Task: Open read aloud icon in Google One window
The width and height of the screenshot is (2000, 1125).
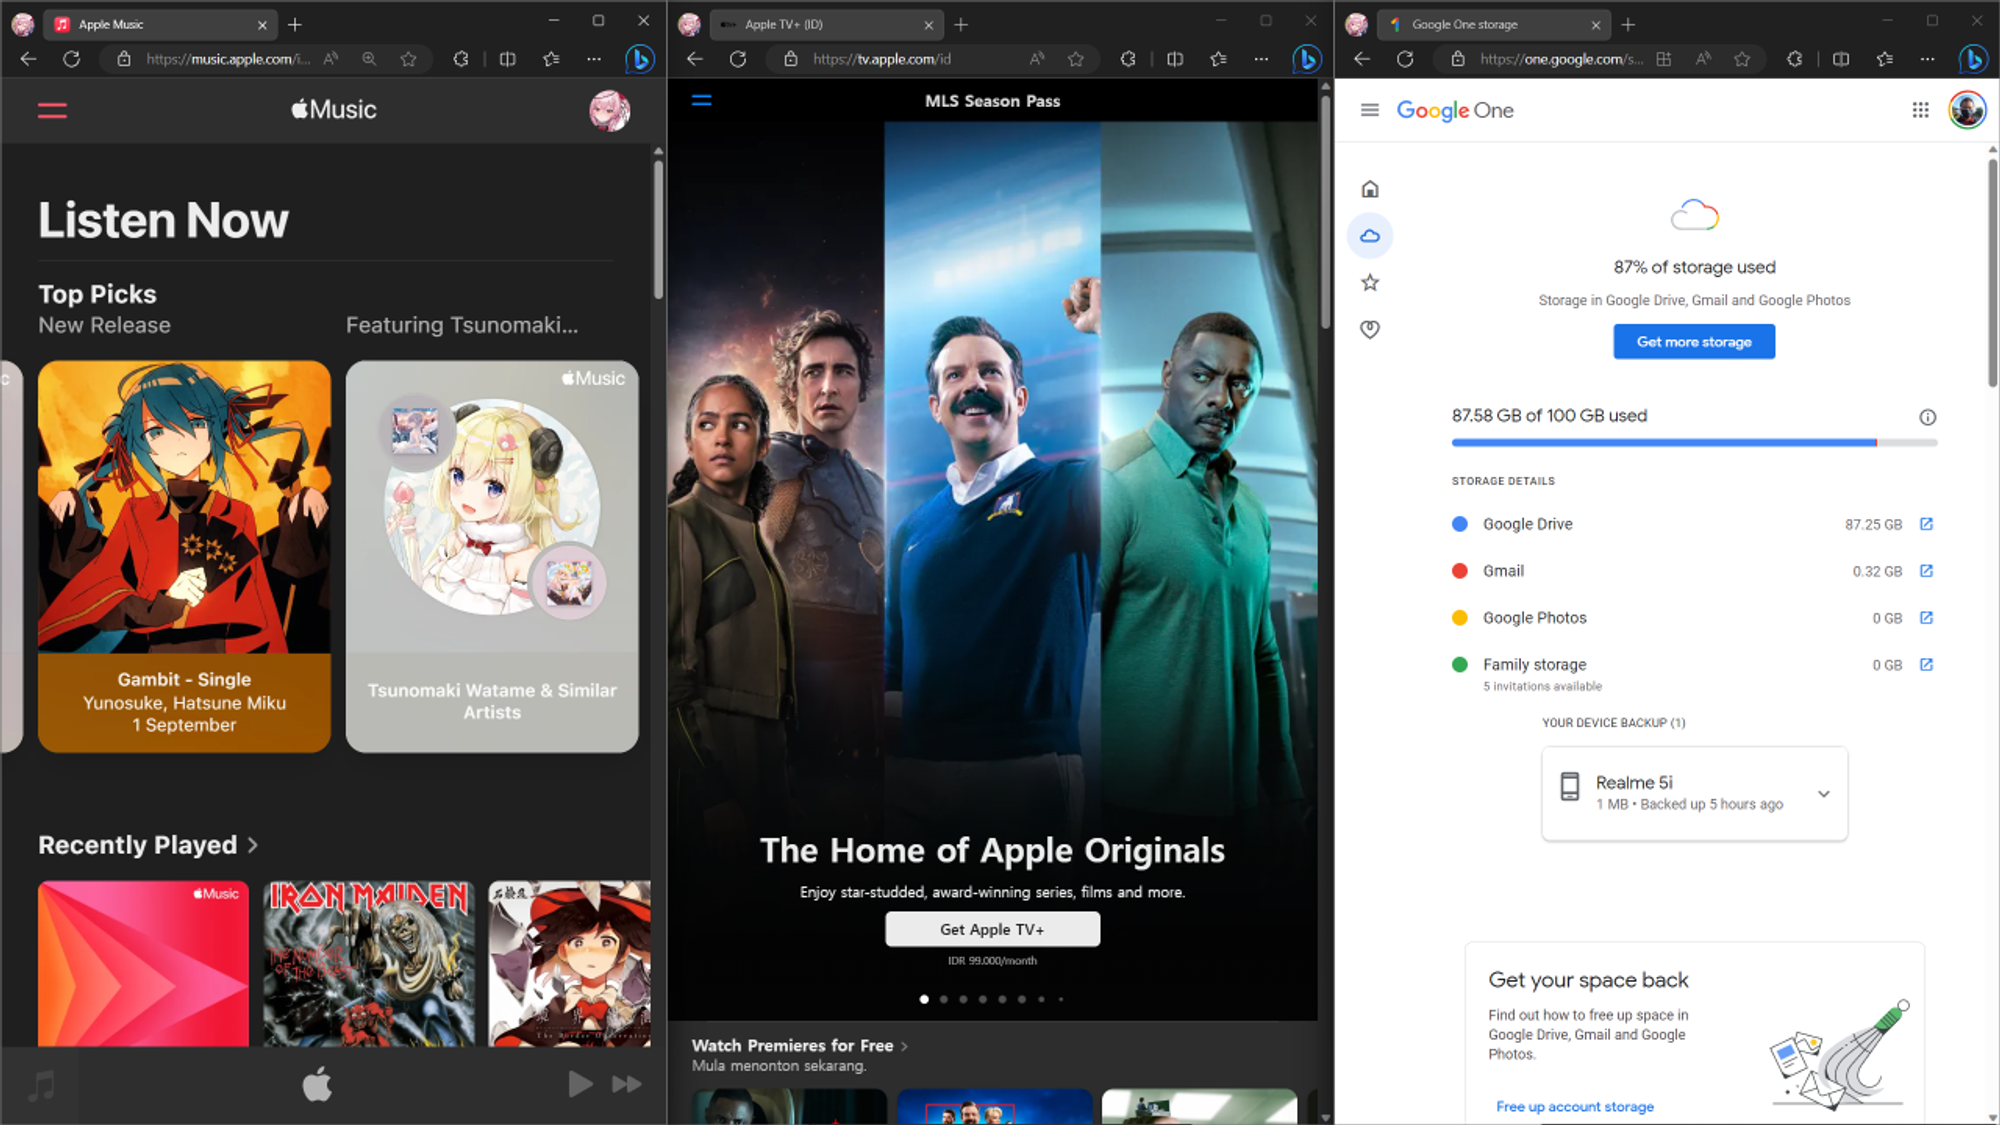Action: [1702, 59]
